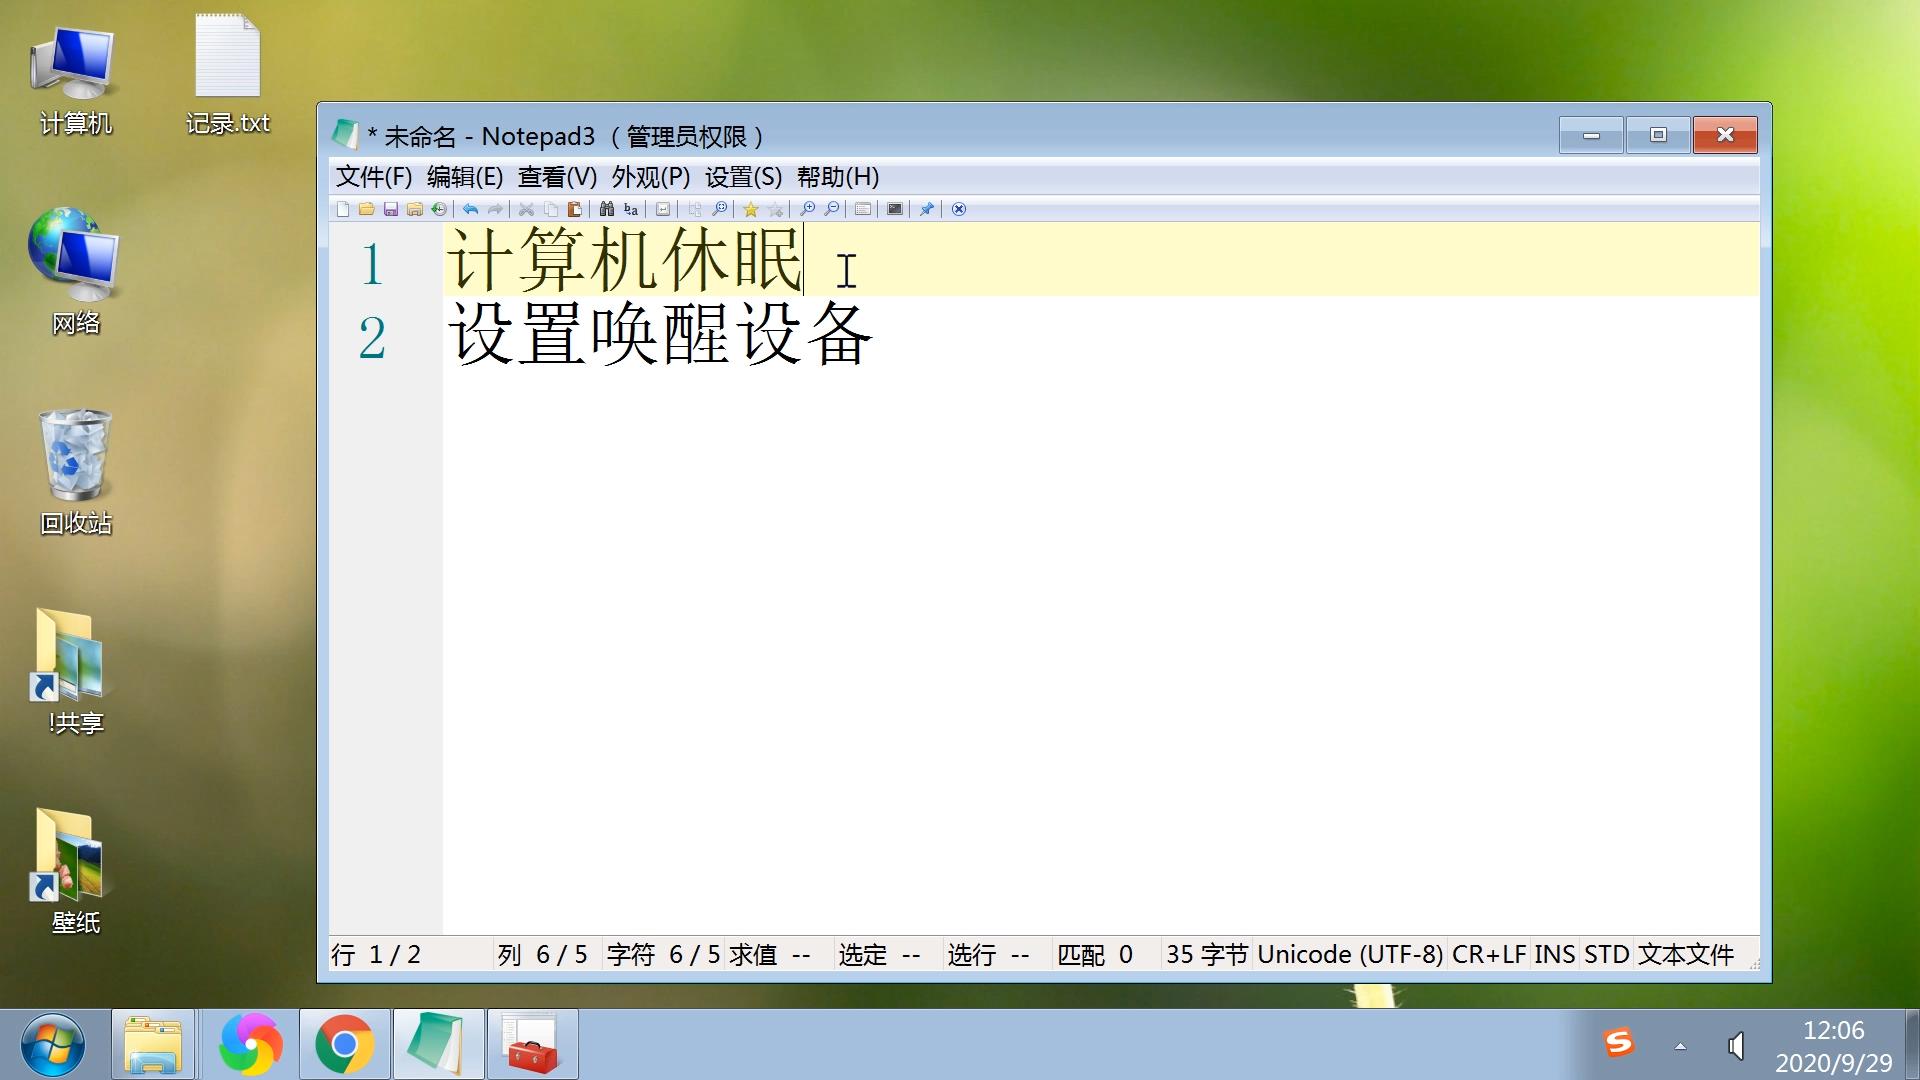Expand hidden system tray icons arrow
The image size is (1920, 1080).
pyautogui.click(x=1680, y=1046)
